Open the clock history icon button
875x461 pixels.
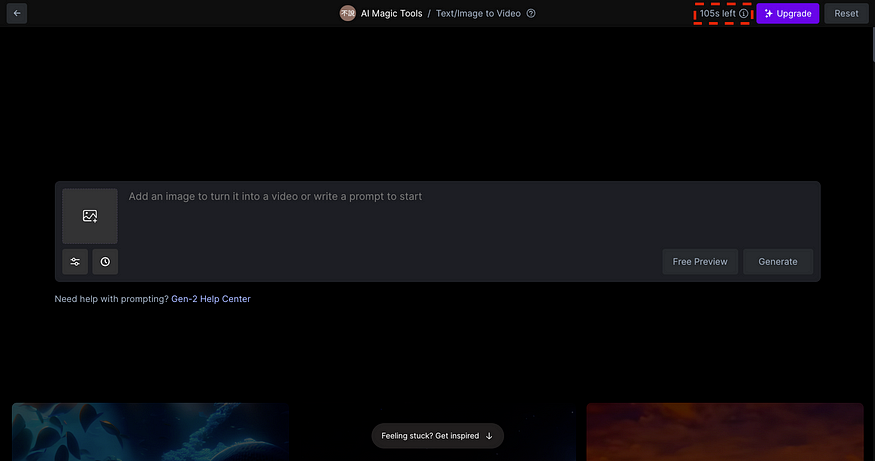pos(105,262)
